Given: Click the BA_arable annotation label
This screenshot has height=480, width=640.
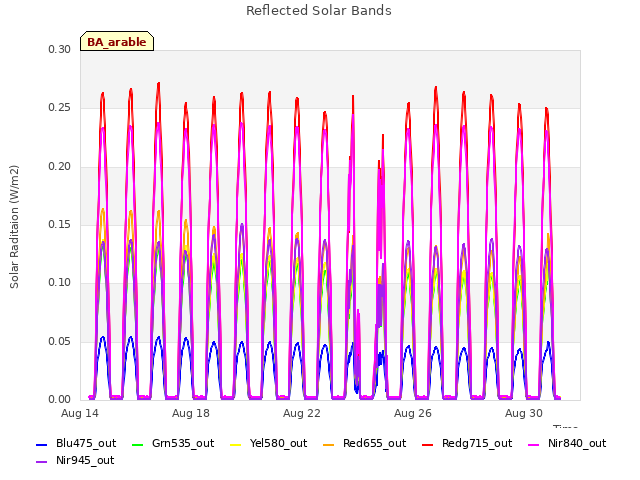Looking at the screenshot, I should [117, 42].
